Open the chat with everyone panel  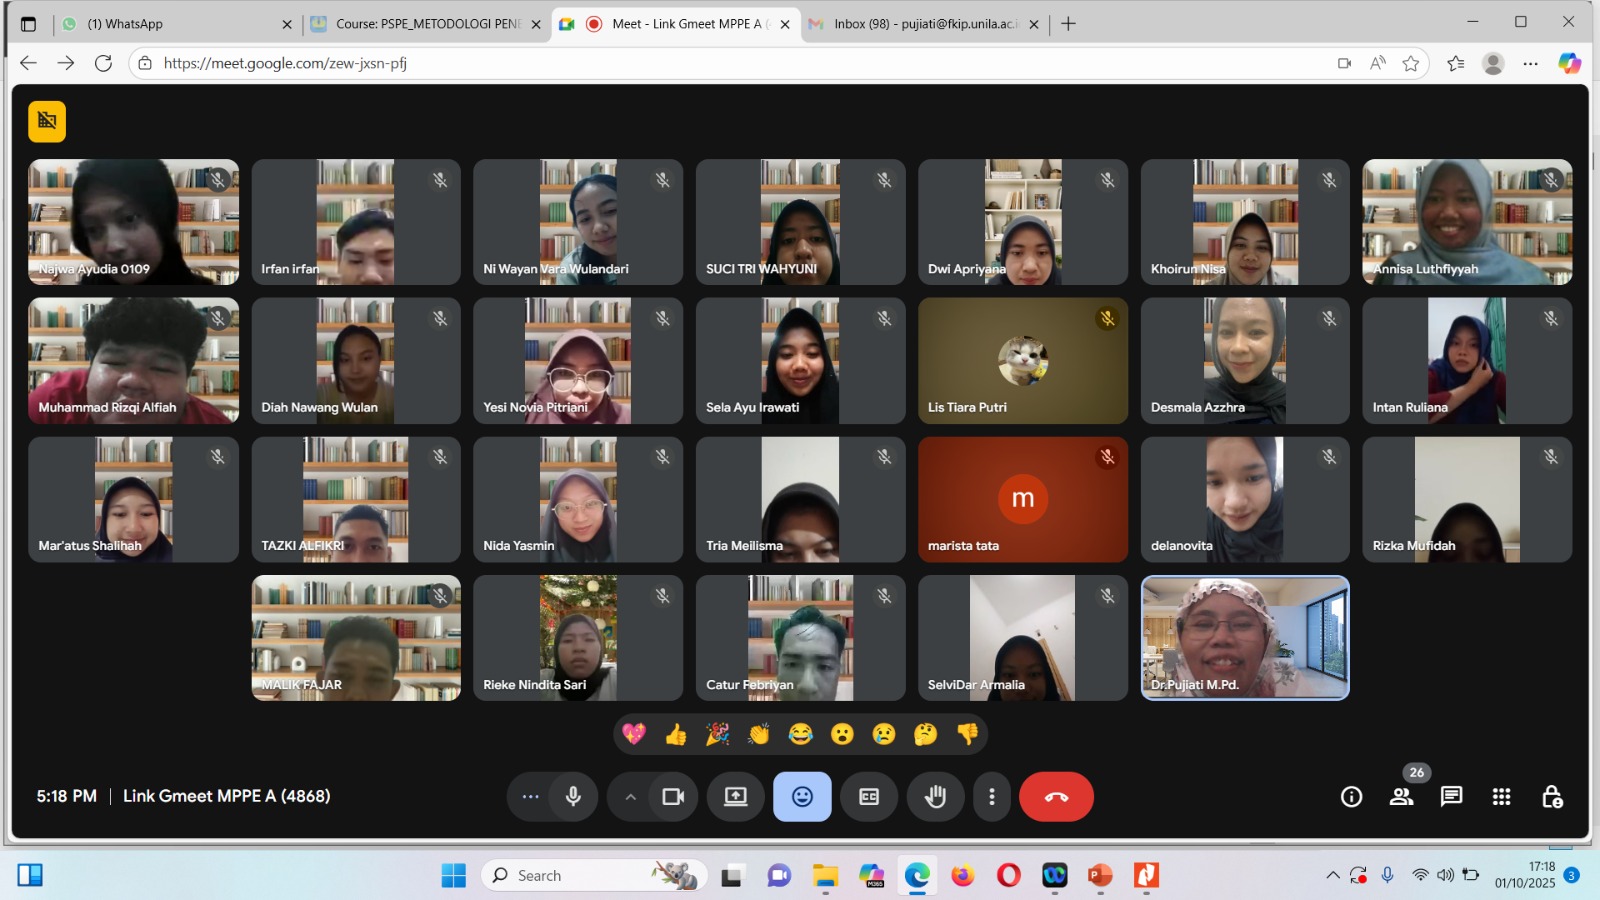tap(1451, 797)
